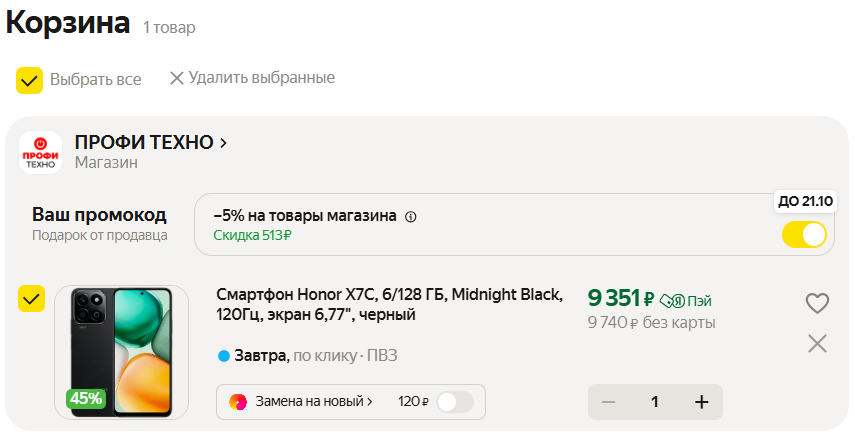The height and width of the screenshot is (438, 855).
Task: Add item to favorites with heart icon
Action: [817, 303]
